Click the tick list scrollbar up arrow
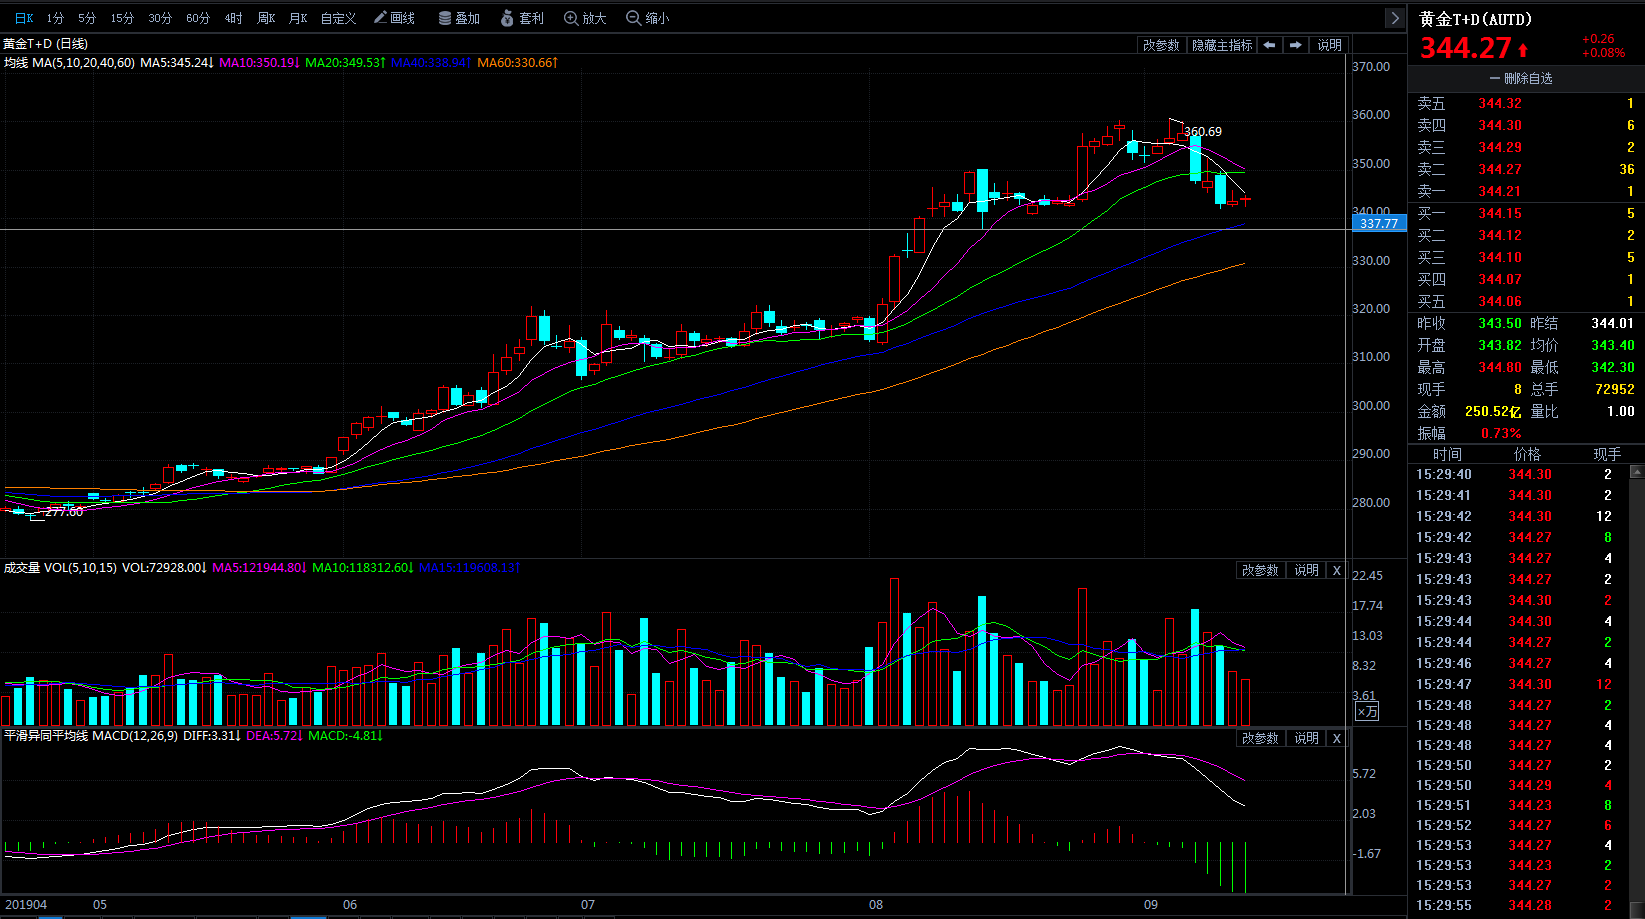The height and width of the screenshot is (919, 1645). [x=1636, y=471]
